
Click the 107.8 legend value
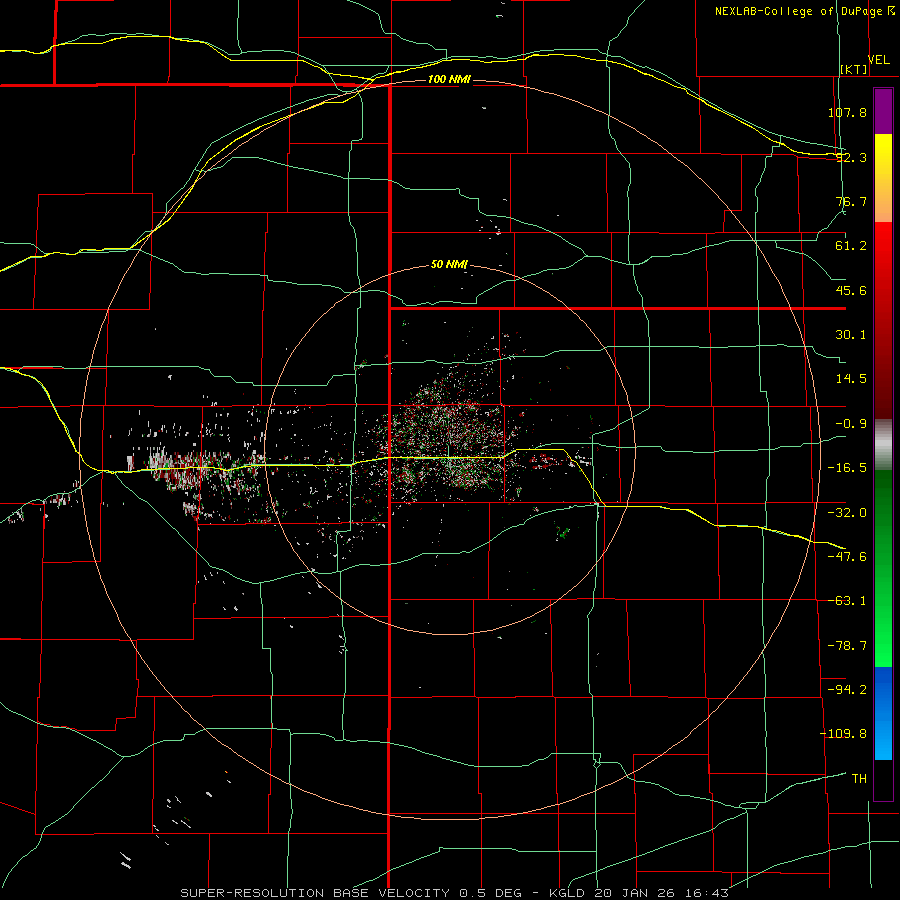tap(847, 112)
